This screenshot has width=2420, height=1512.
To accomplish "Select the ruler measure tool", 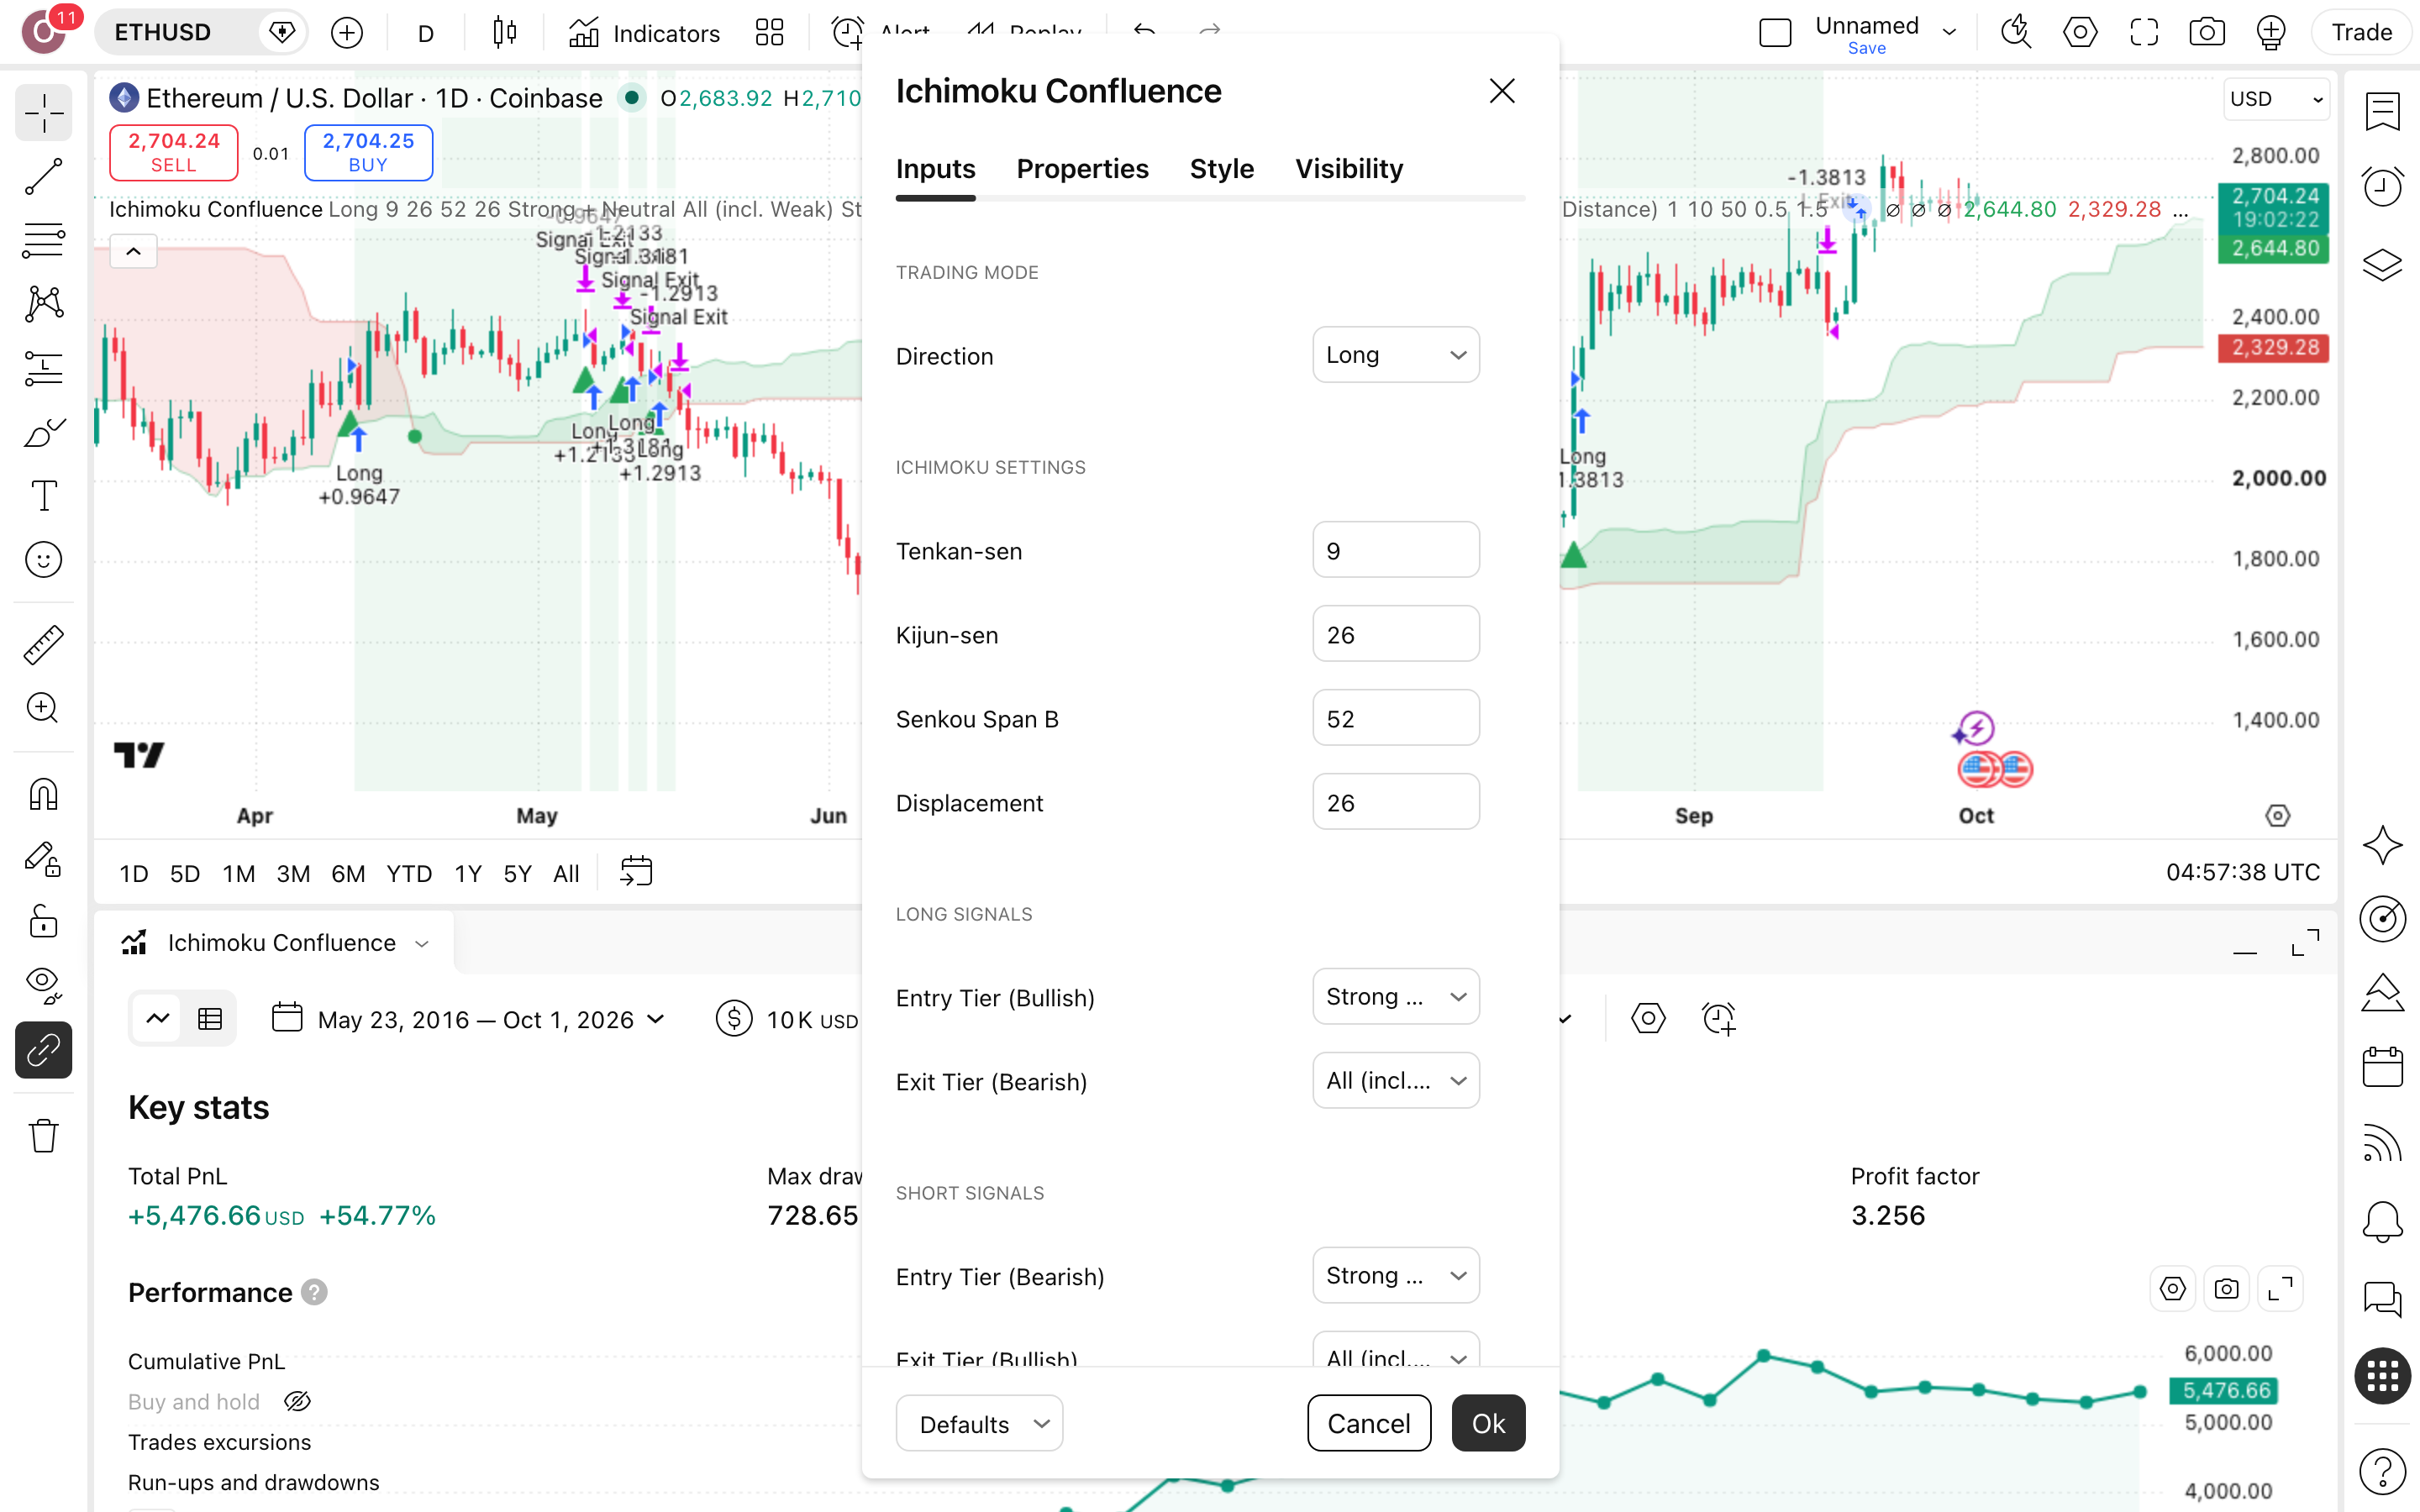I will [x=43, y=645].
